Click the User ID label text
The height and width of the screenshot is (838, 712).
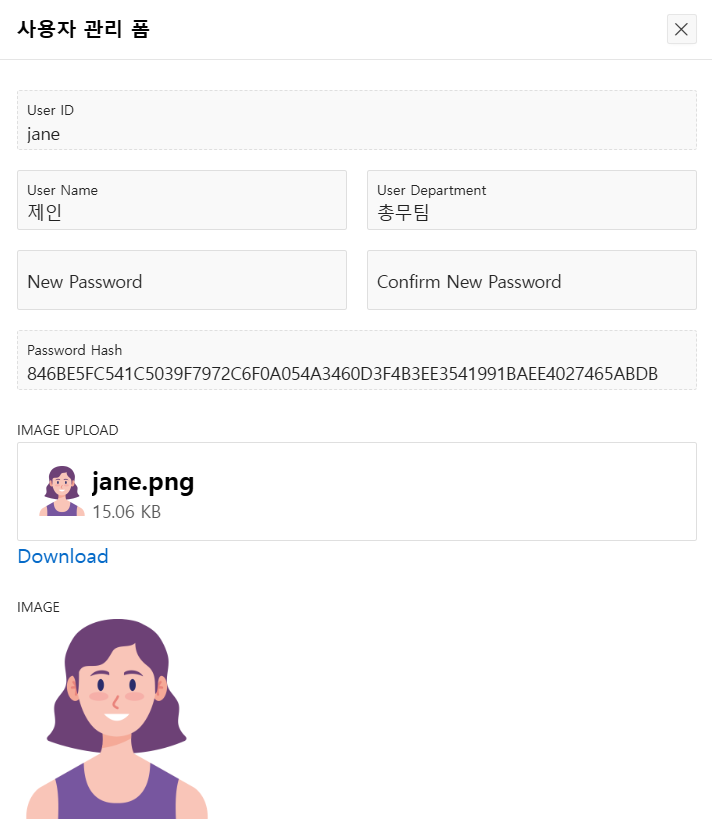(51, 110)
